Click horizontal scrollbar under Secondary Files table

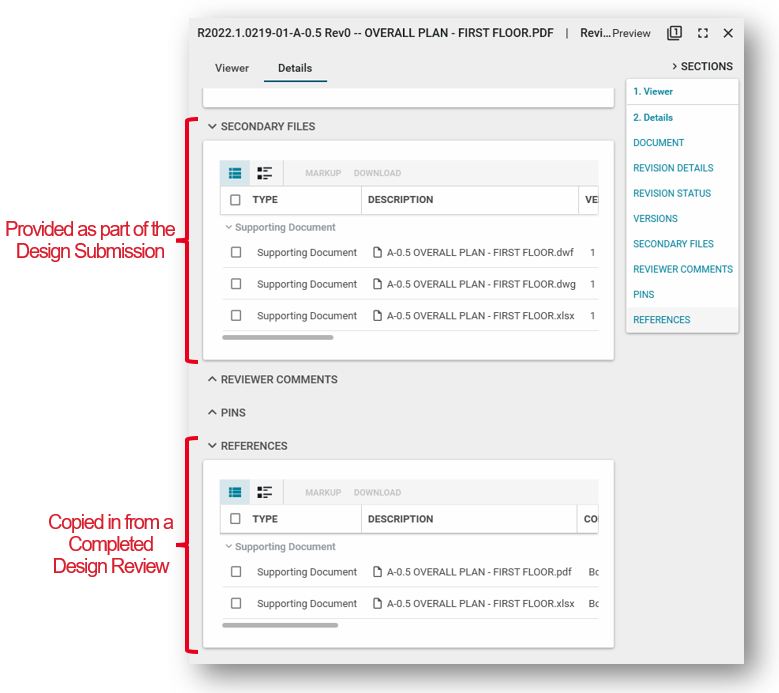point(278,337)
